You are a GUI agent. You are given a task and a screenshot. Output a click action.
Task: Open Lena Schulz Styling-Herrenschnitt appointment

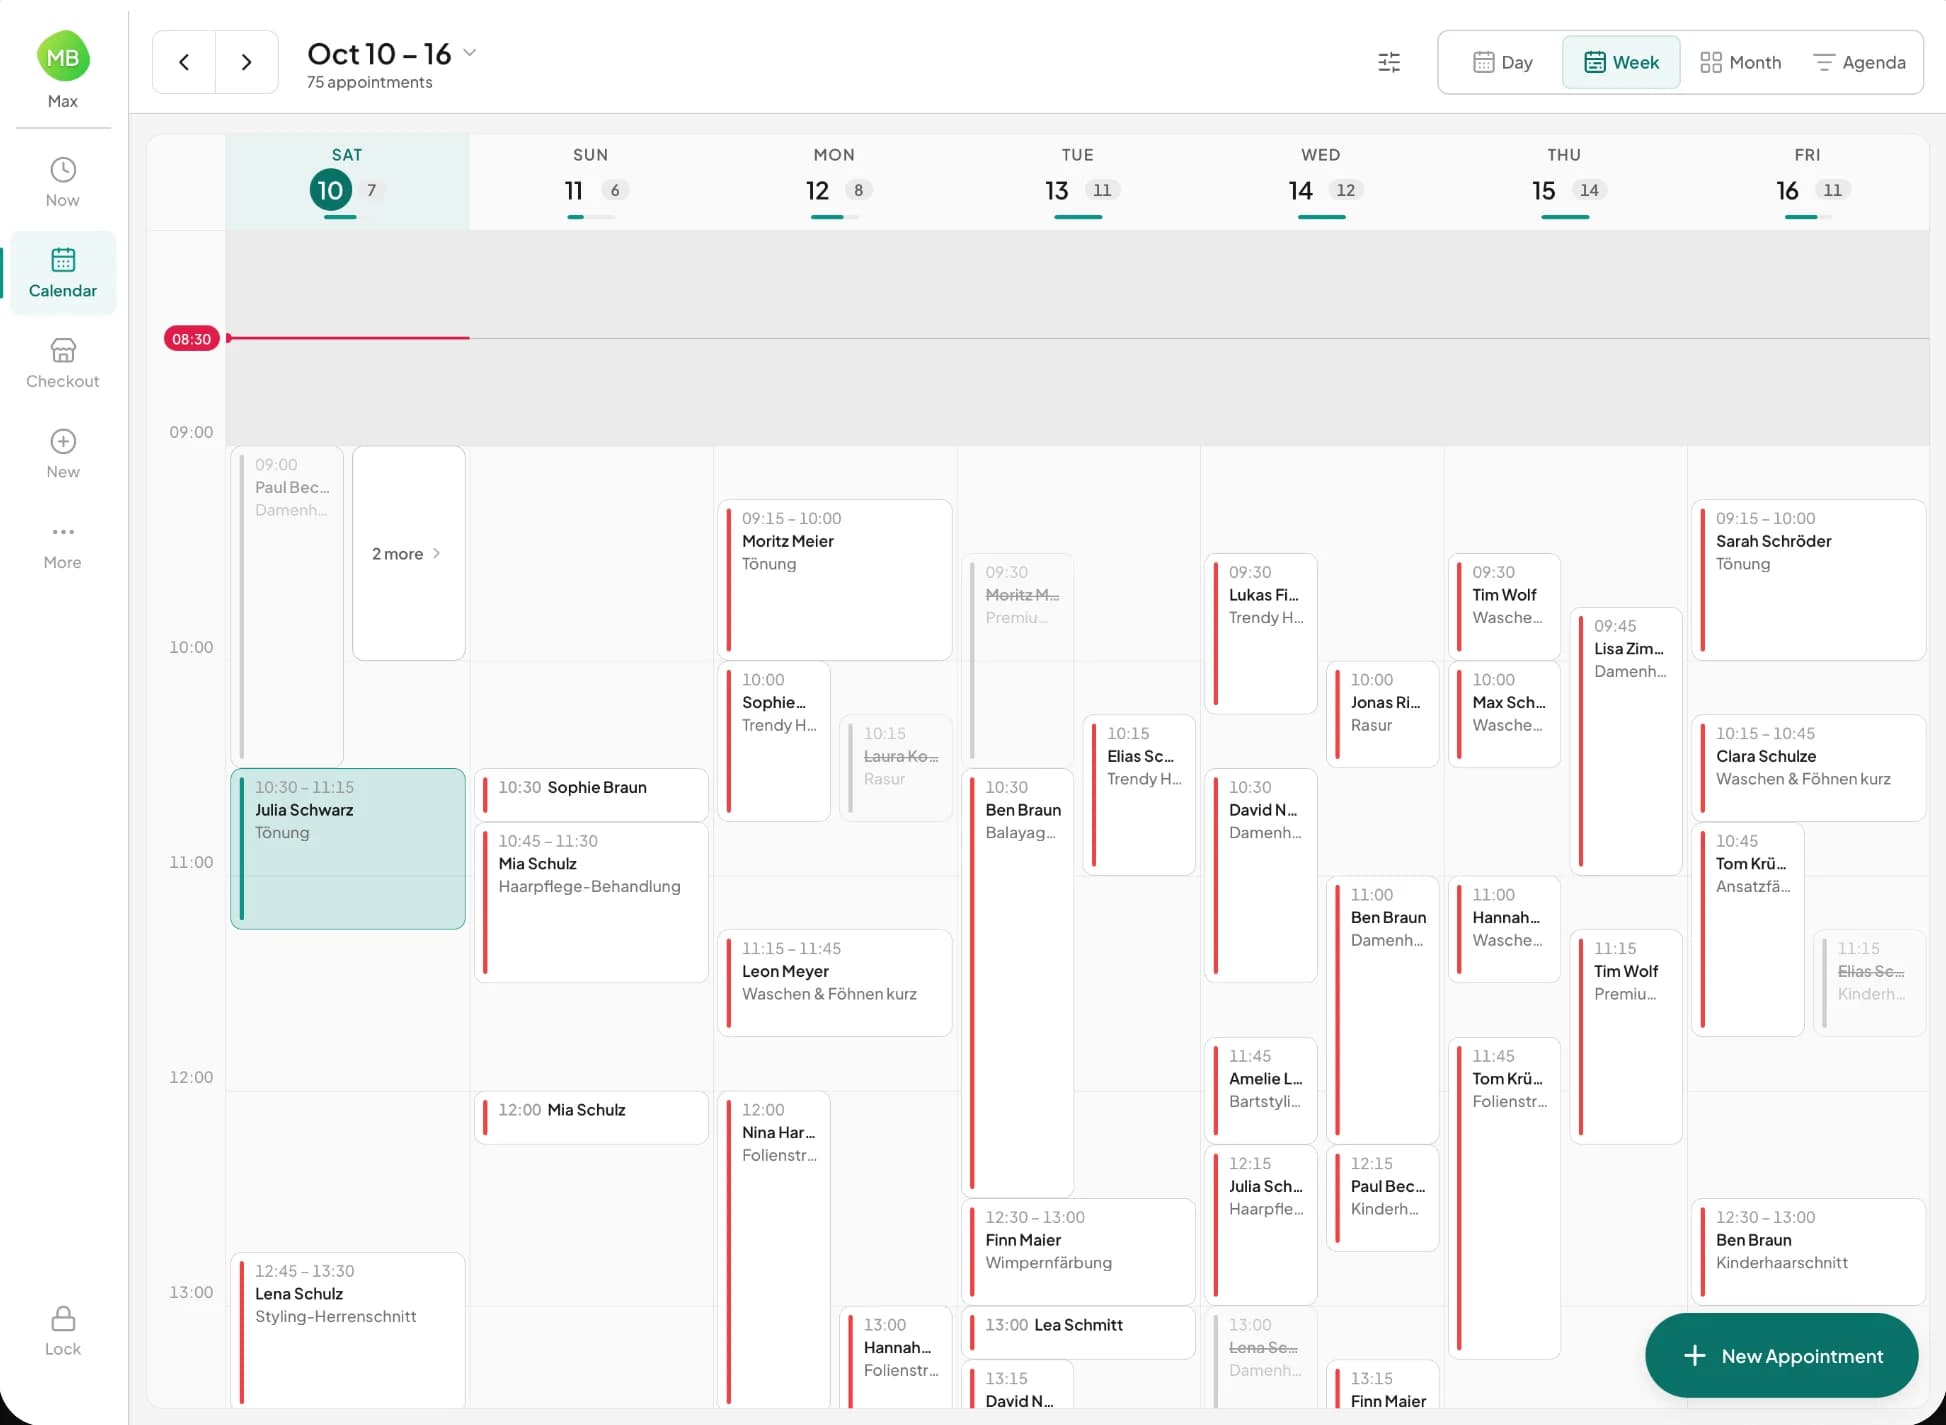click(x=348, y=1330)
